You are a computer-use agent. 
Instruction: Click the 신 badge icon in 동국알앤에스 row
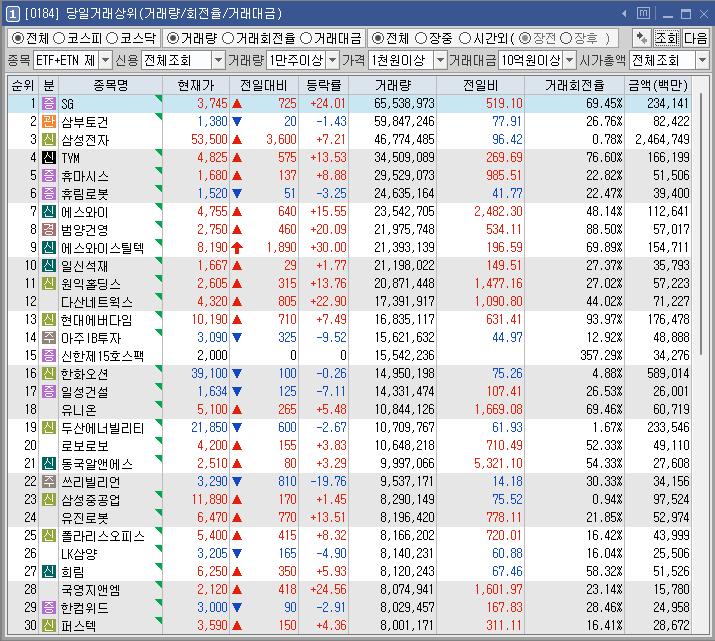[x=49, y=464]
